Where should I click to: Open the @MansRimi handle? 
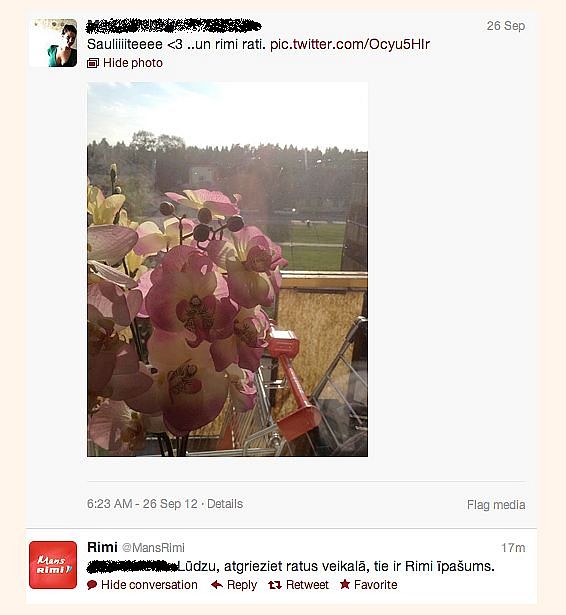tap(153, 548)
